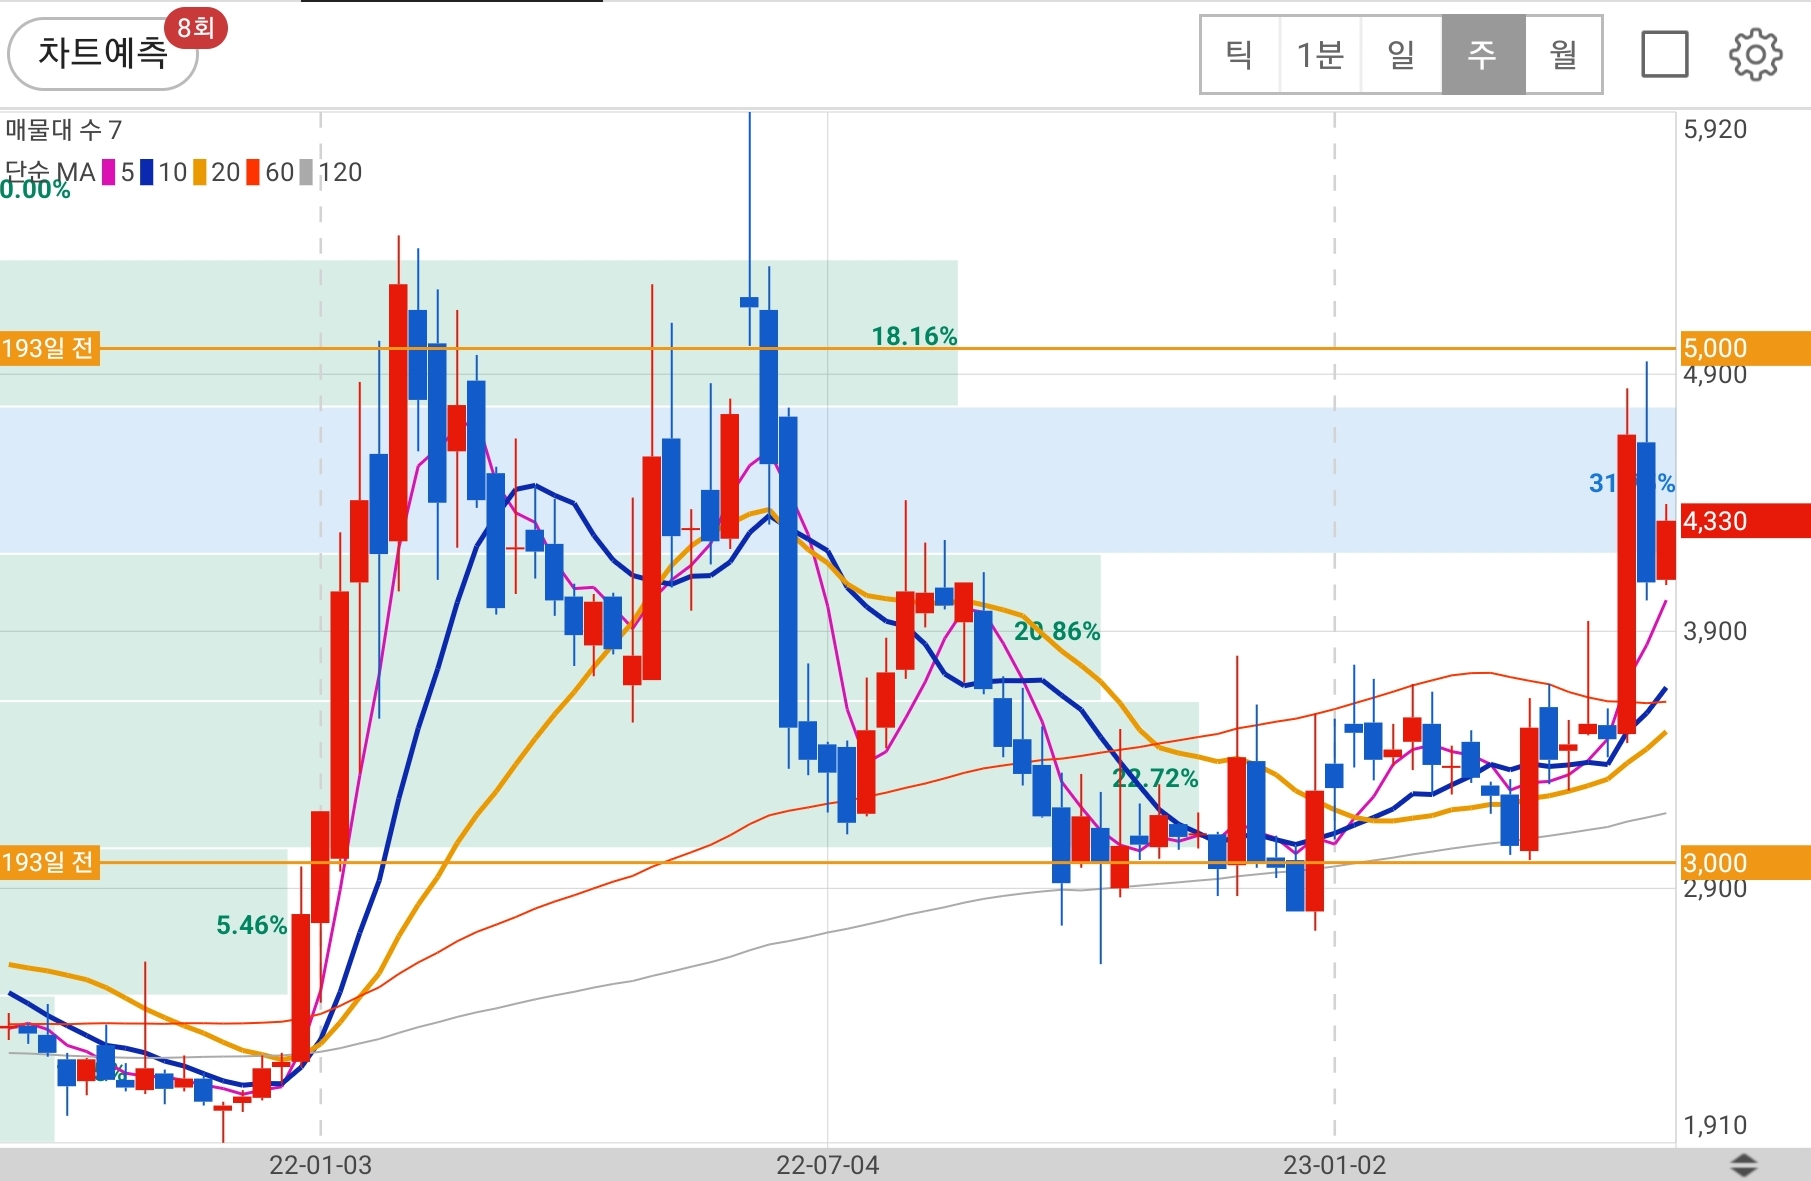The width and height of the screenshot is (1811, 1181).
Task: Click the 20.86% volume profile value
Action: click(x=1057, y=631)
